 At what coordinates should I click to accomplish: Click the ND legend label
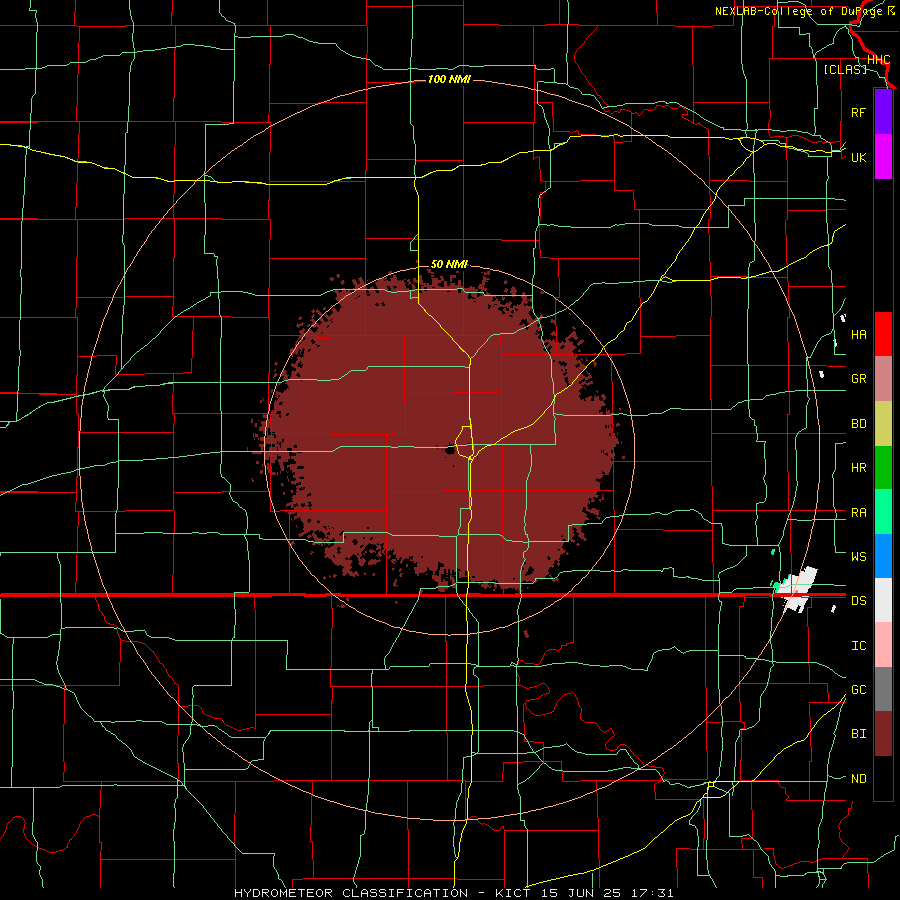coord(858,779)
